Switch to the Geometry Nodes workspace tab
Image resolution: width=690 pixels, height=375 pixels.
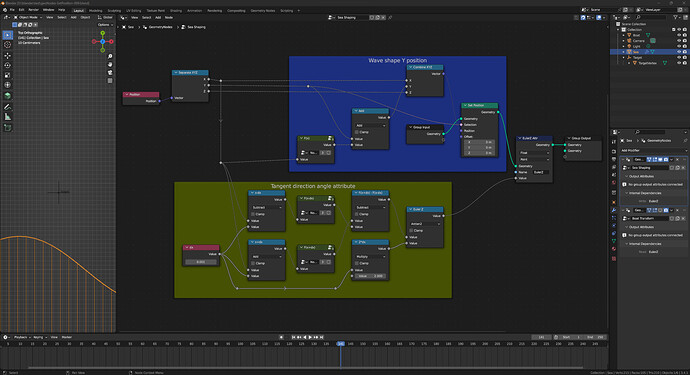pos(263,11)
